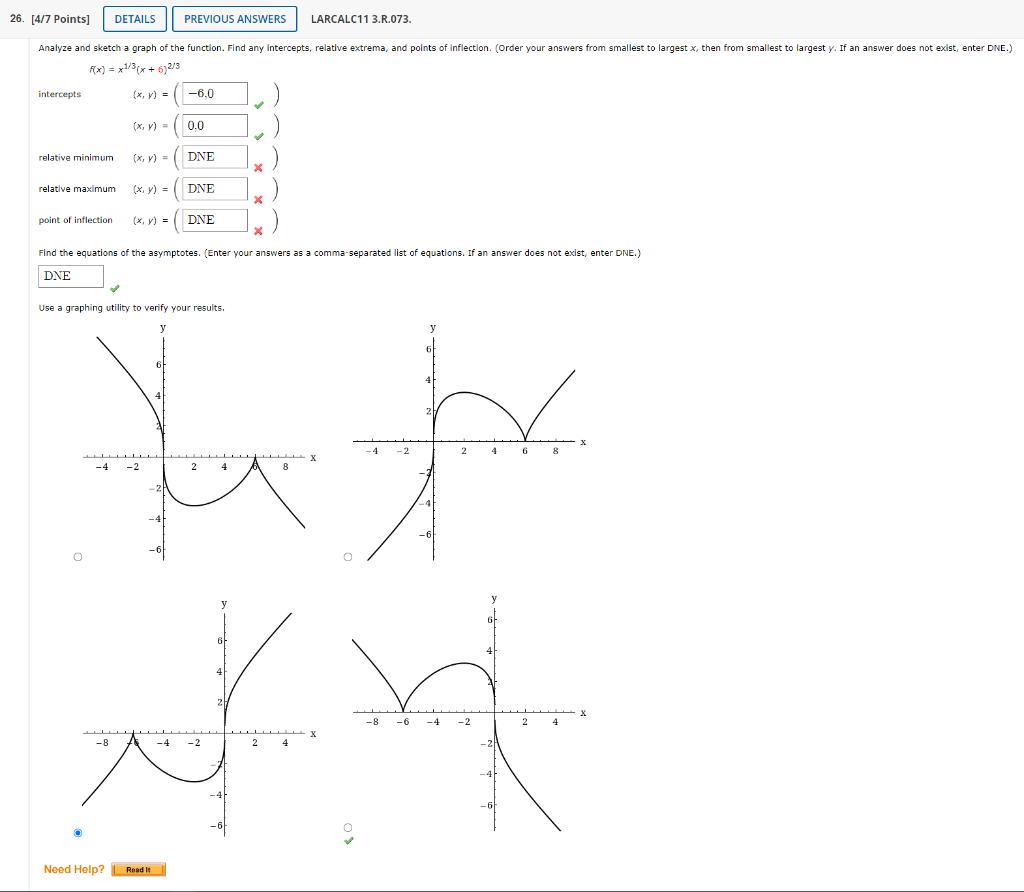This screenshot has height=892, width=1024.
Task: Click the point of inflection DNE field
Action: pos(213,219)
